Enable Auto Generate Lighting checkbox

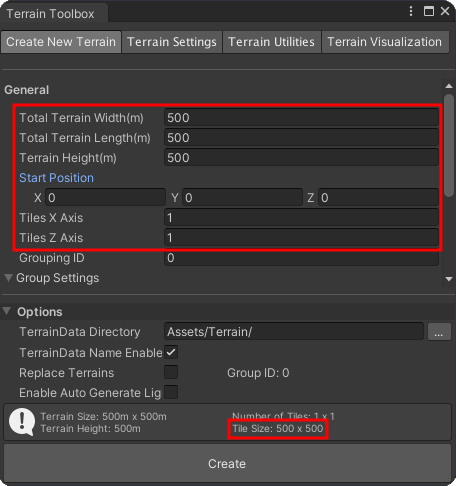pyautogui.click(x=171, y=392)
